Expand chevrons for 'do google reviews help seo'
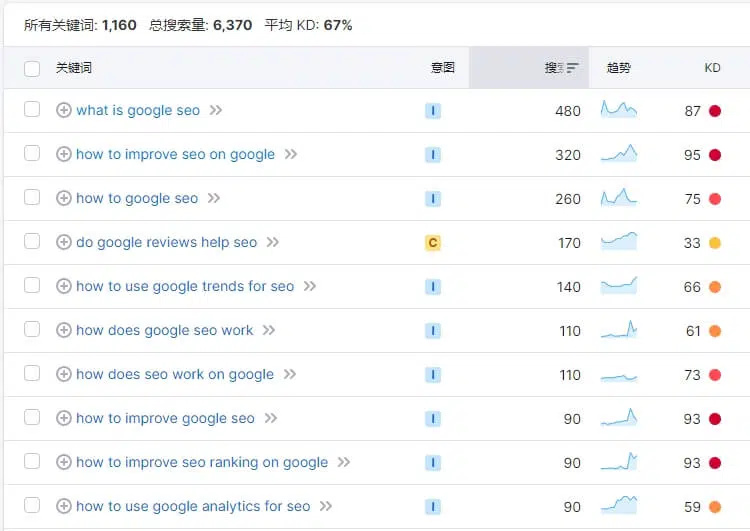Image resolution: width=750 pixels, height=531 pixels. click(273, 243)
